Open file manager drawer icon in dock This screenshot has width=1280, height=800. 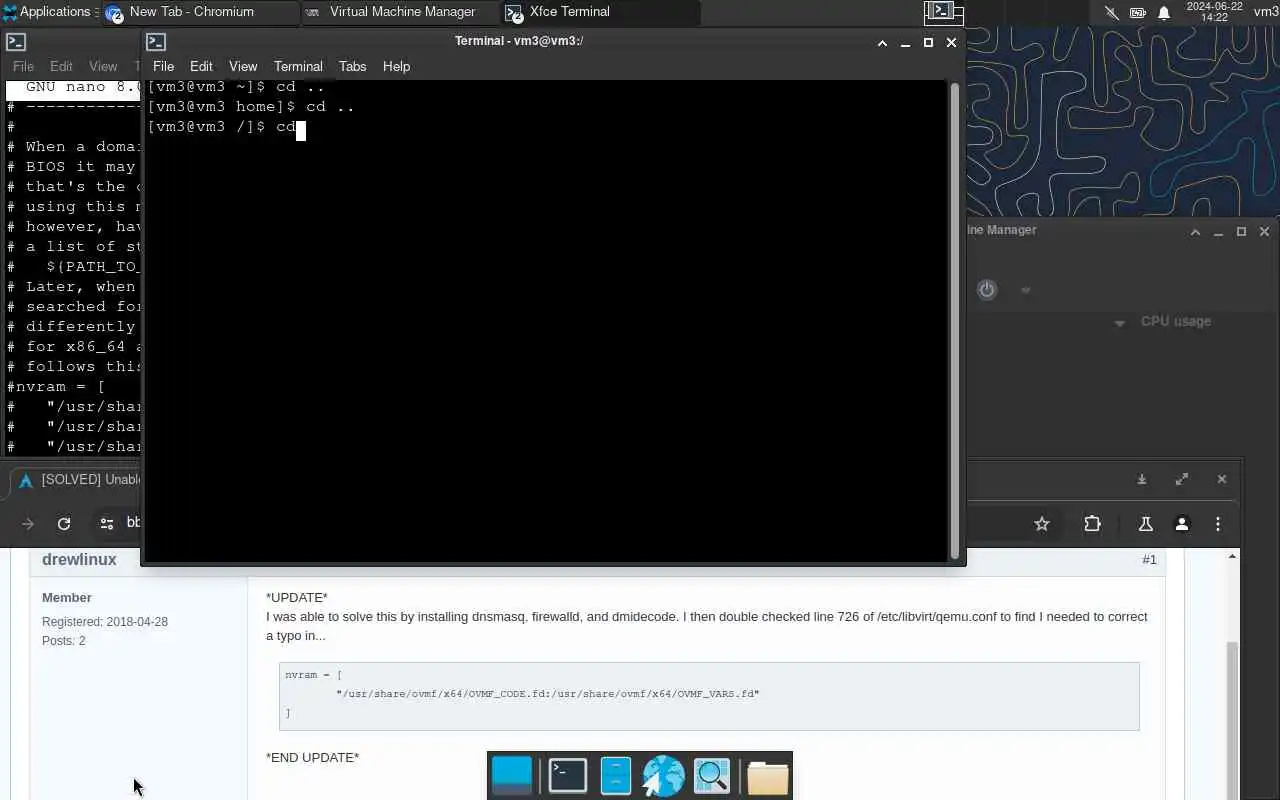point(616,776)
